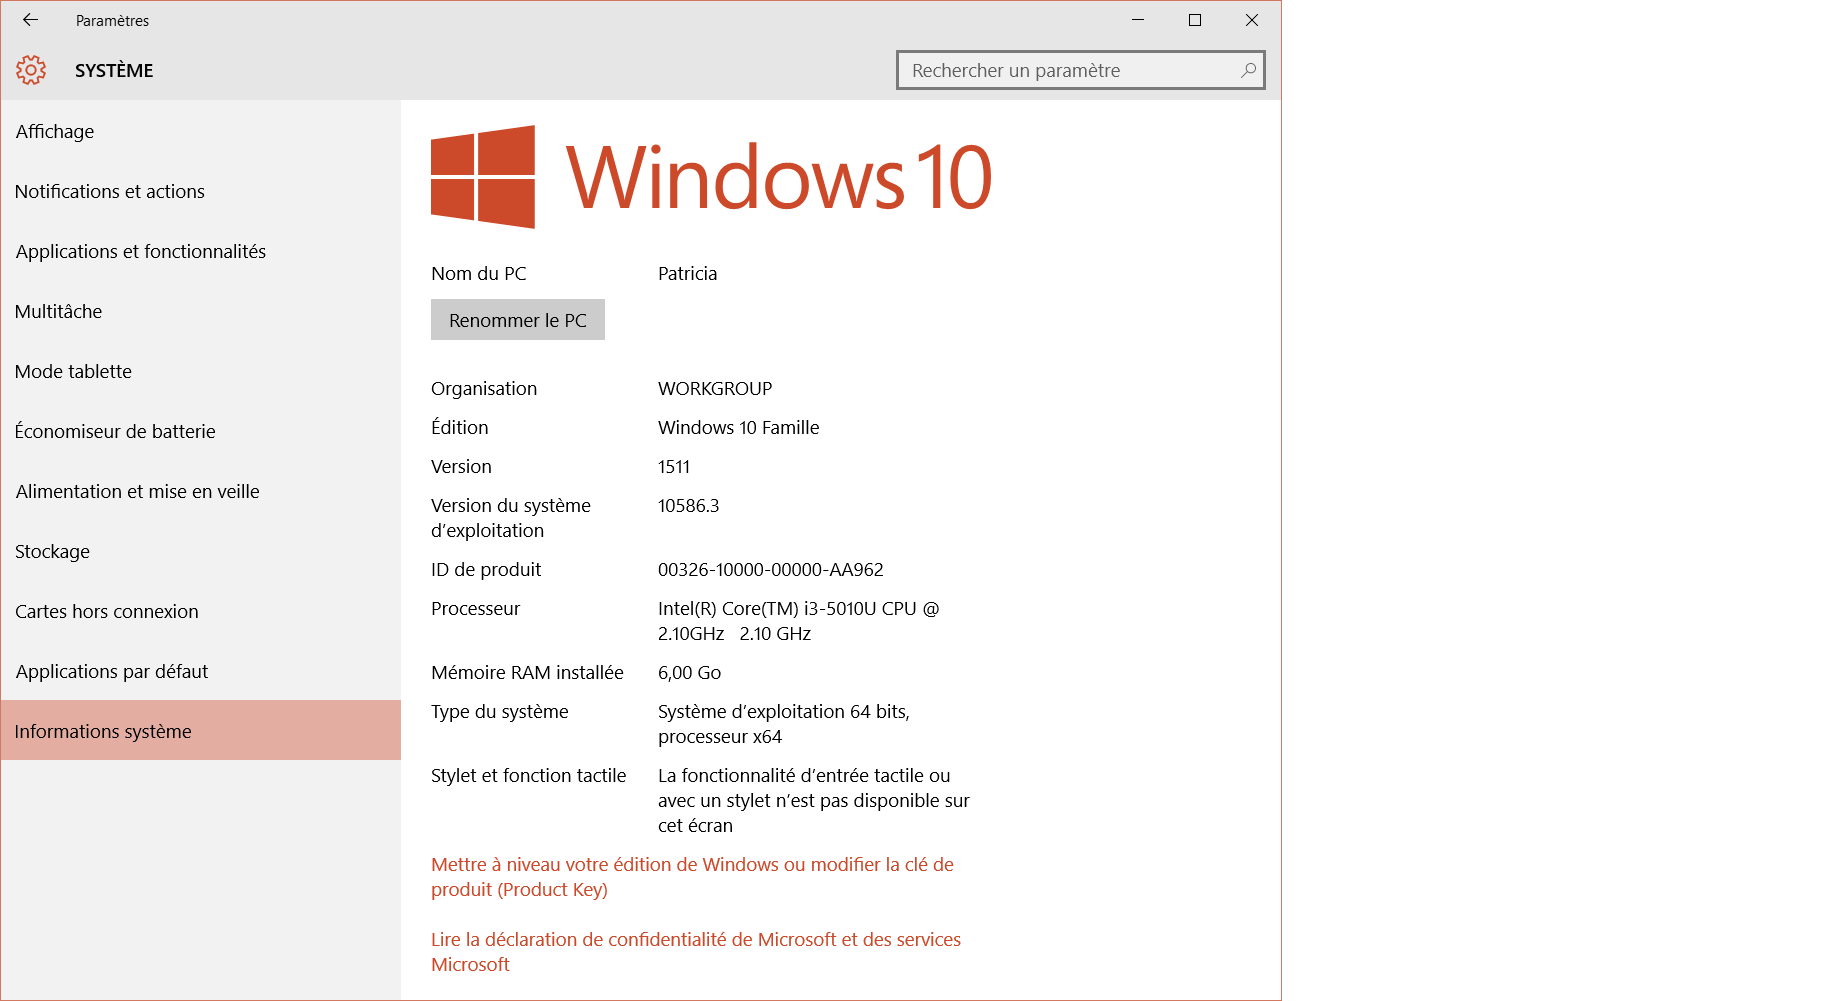Screen dimensions: 1824x1001
Task: Click the 6,00 Go RAM value
Action: coord(689,672)
